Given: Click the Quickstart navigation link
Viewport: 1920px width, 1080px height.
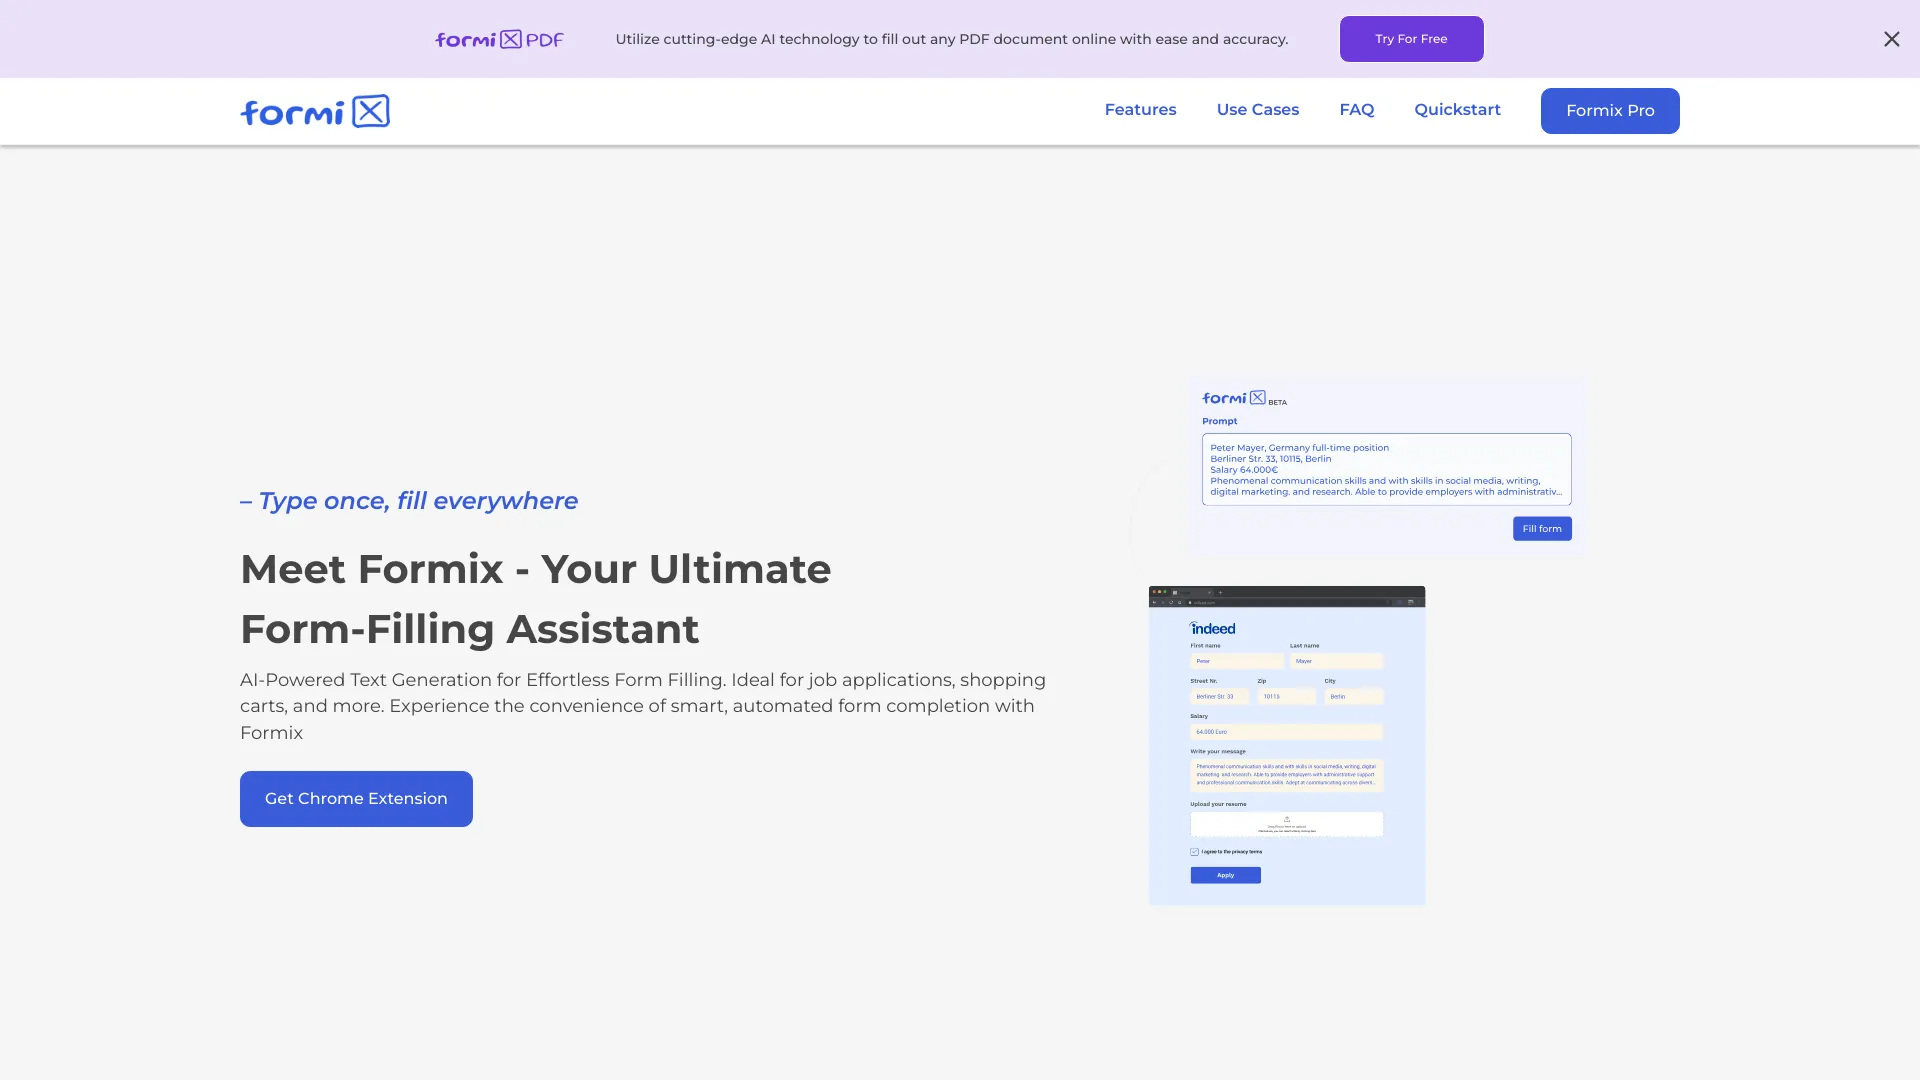Looking at the screenshot, I should point(1456,109).
